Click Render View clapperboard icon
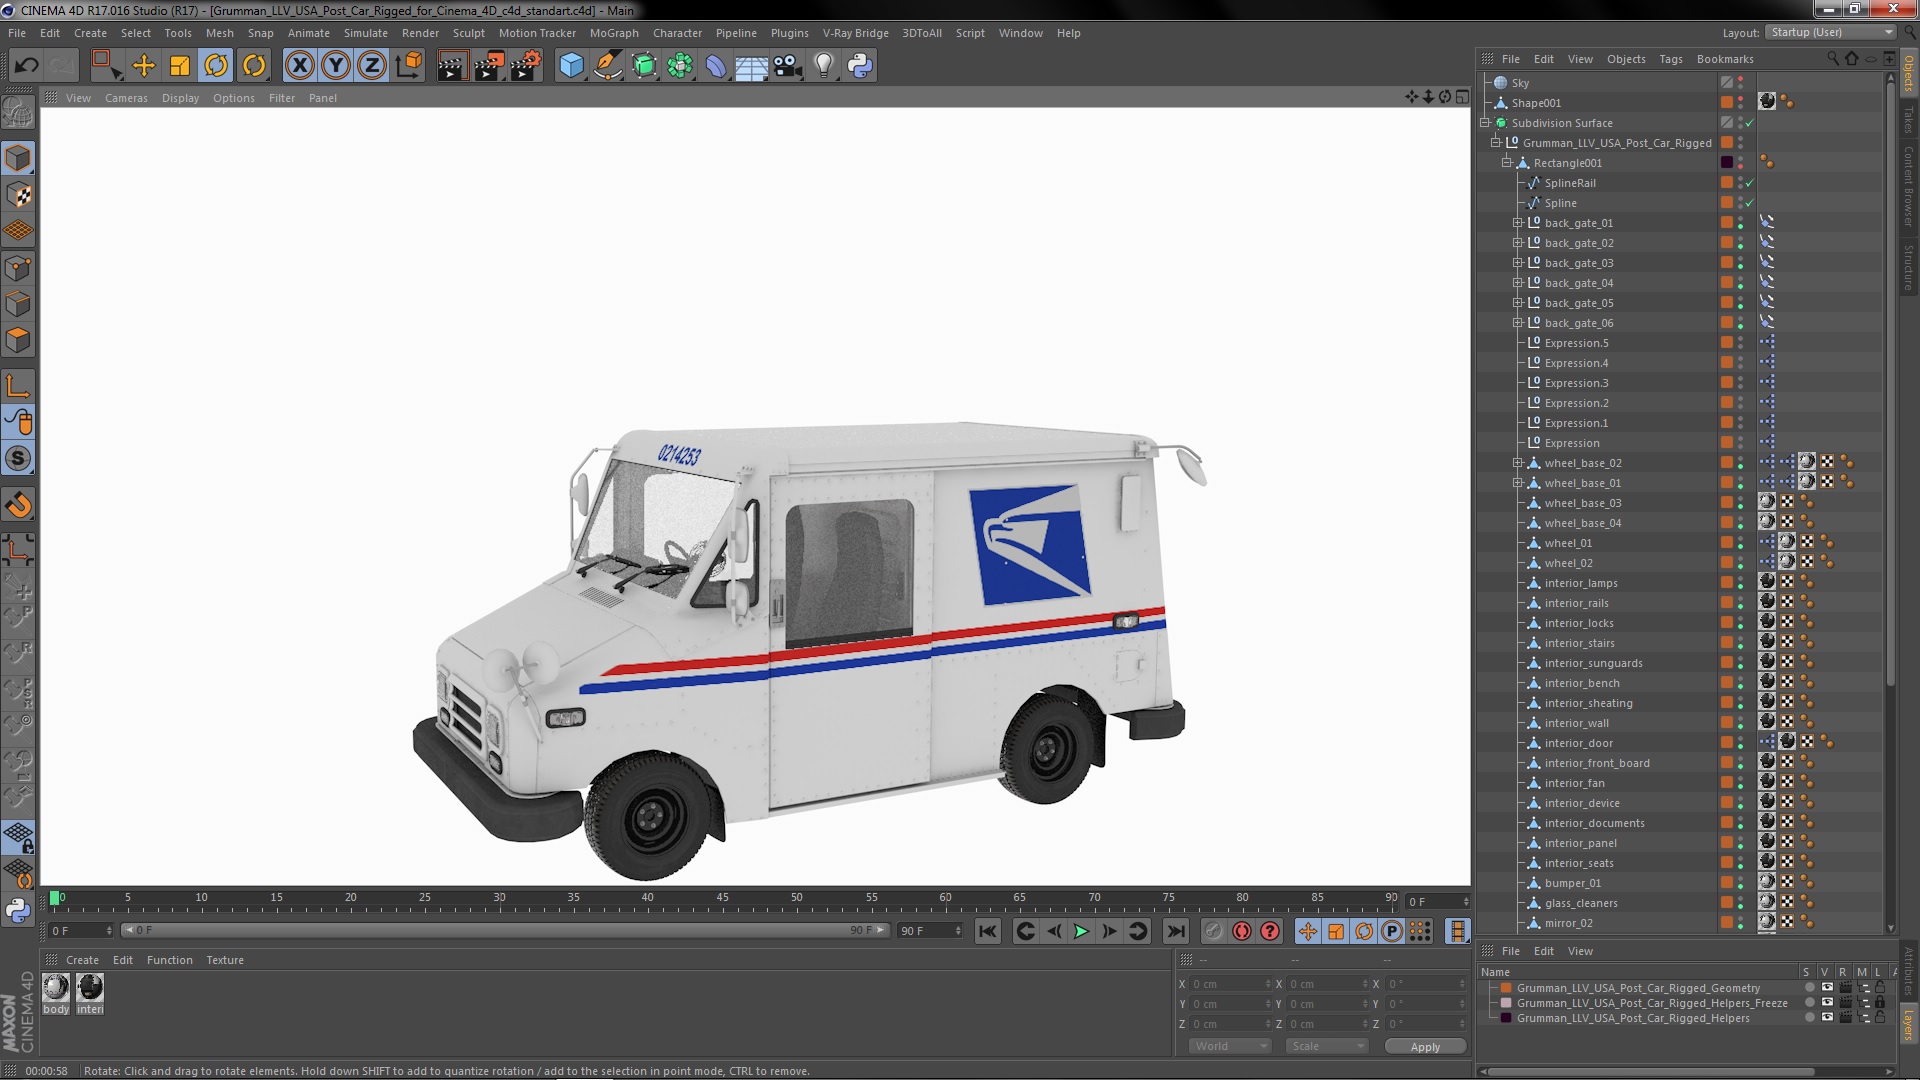1920x1080 pixels. pyautogui.click(x=452, y=66)
